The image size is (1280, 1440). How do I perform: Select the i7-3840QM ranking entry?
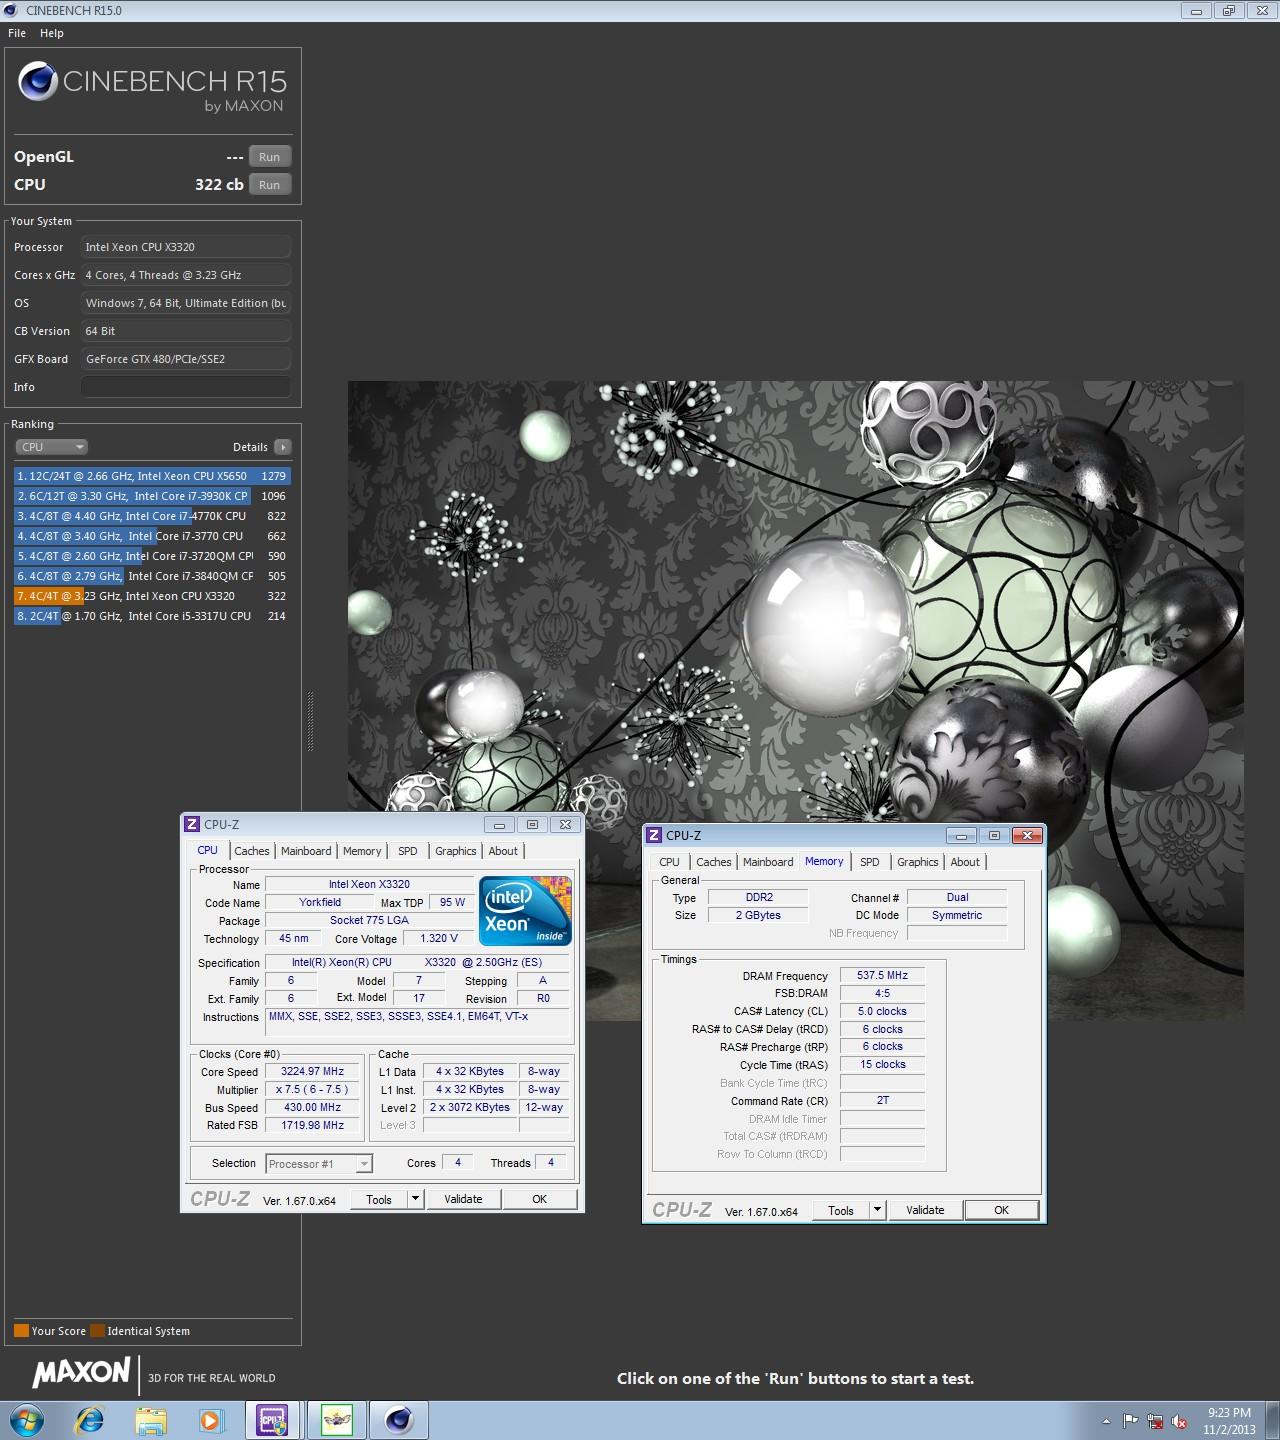[x=152, y=576]
